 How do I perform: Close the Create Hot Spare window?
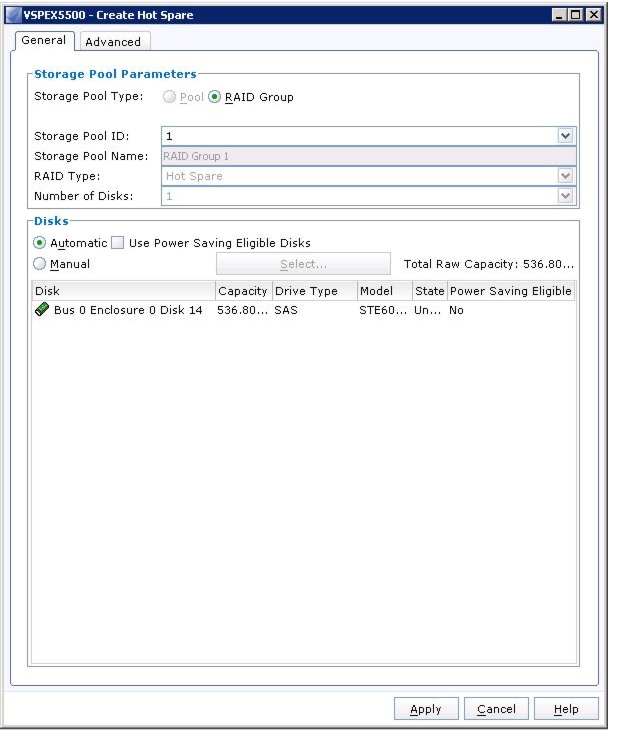tap(593, 15)
